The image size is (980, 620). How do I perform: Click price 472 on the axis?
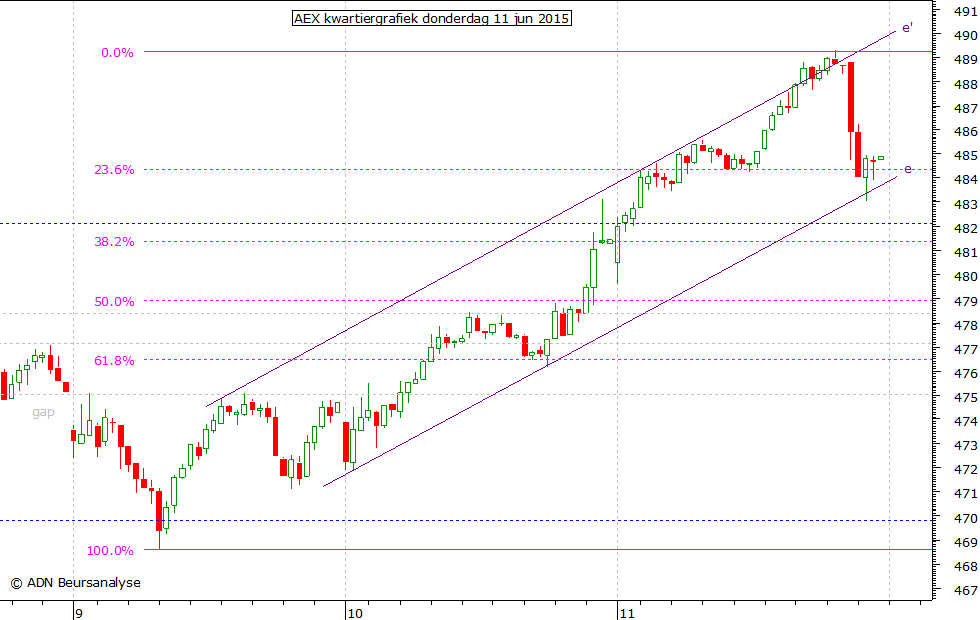(x=966, y=469)
